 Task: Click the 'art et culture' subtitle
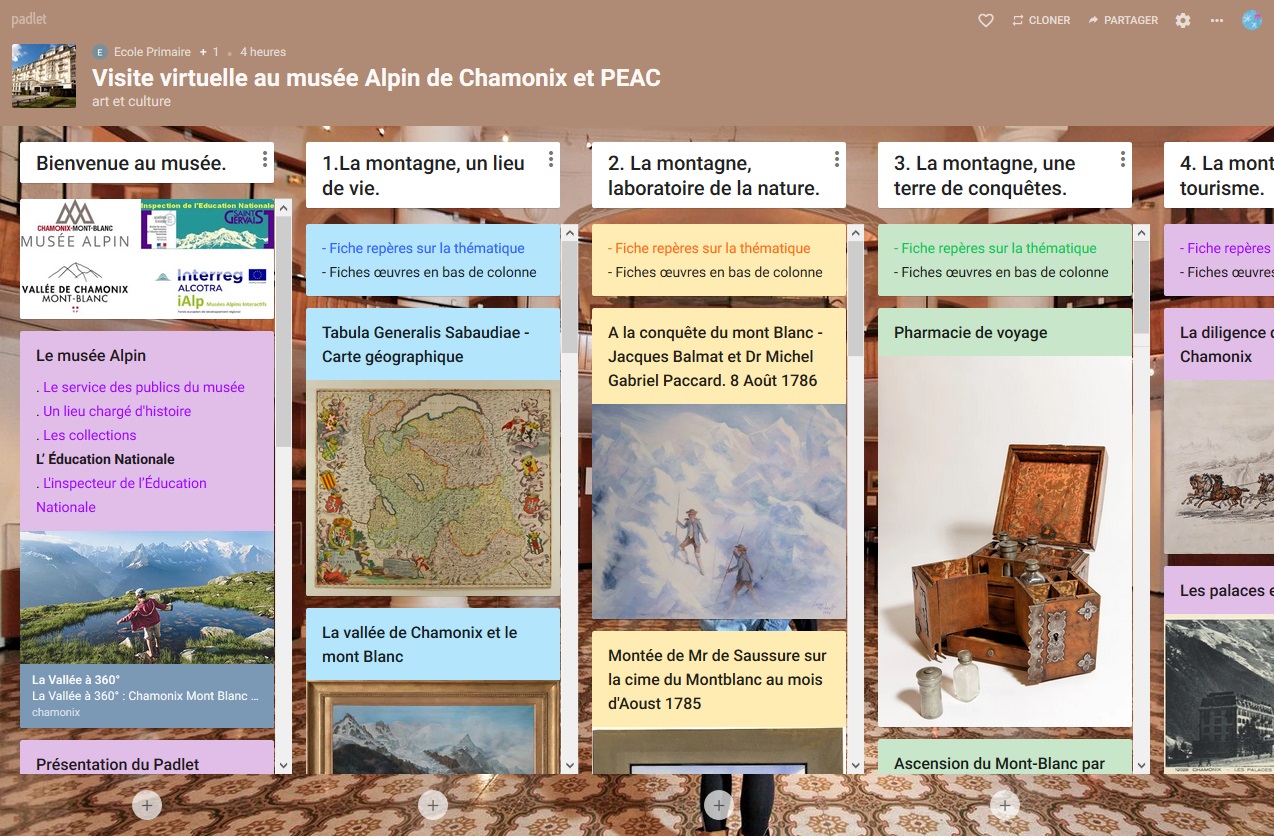[131, 101]
